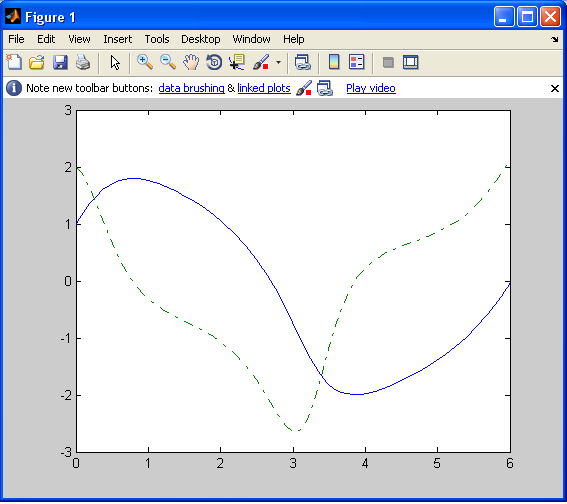This screenshot has width=567, height=504.
Task: Click the New Figure toolbar icon
Action: 14,62
